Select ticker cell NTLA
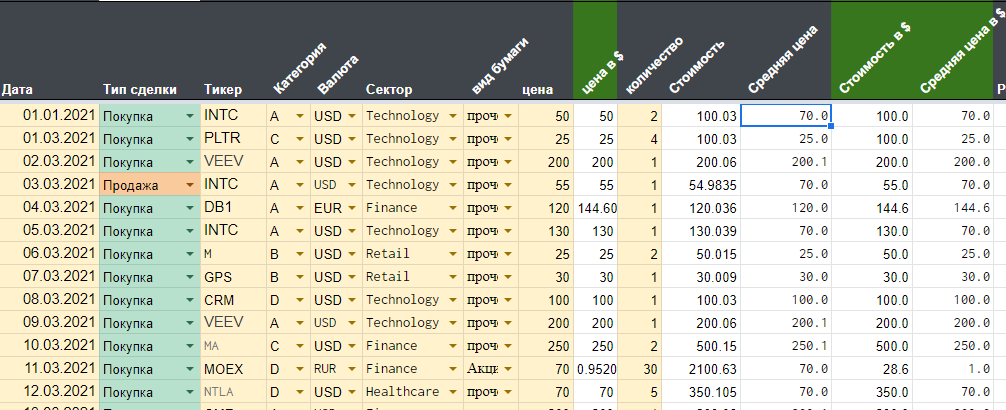 click(234, 392)
